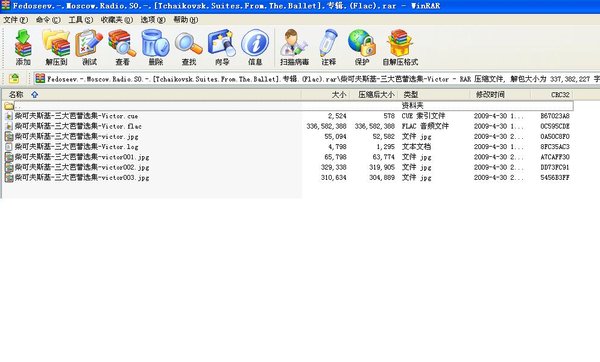Viewport: 600px width, 362px height.
Task: Click the packed size value 52,582
Action: (x=383, y=137)
